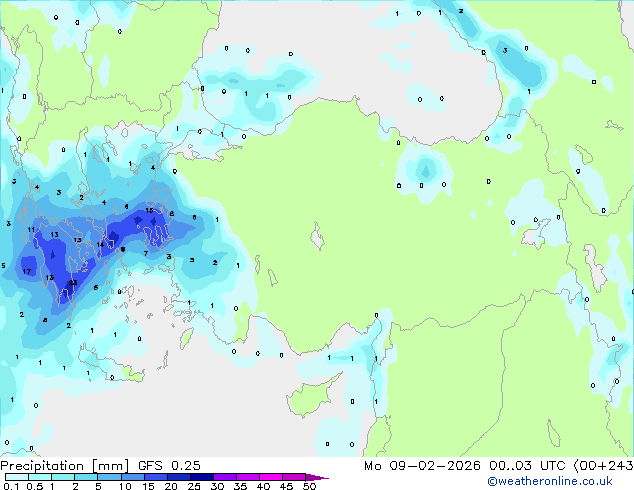Select the 35–40 mm legend color swatch
The width and height of the screenshot is (634, 490).
point(248,477)
